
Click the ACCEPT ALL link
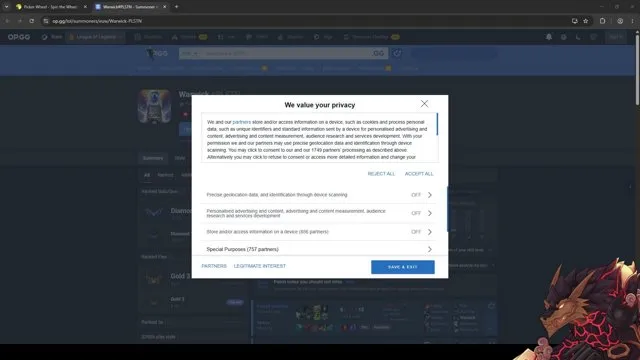click(419, 174)
